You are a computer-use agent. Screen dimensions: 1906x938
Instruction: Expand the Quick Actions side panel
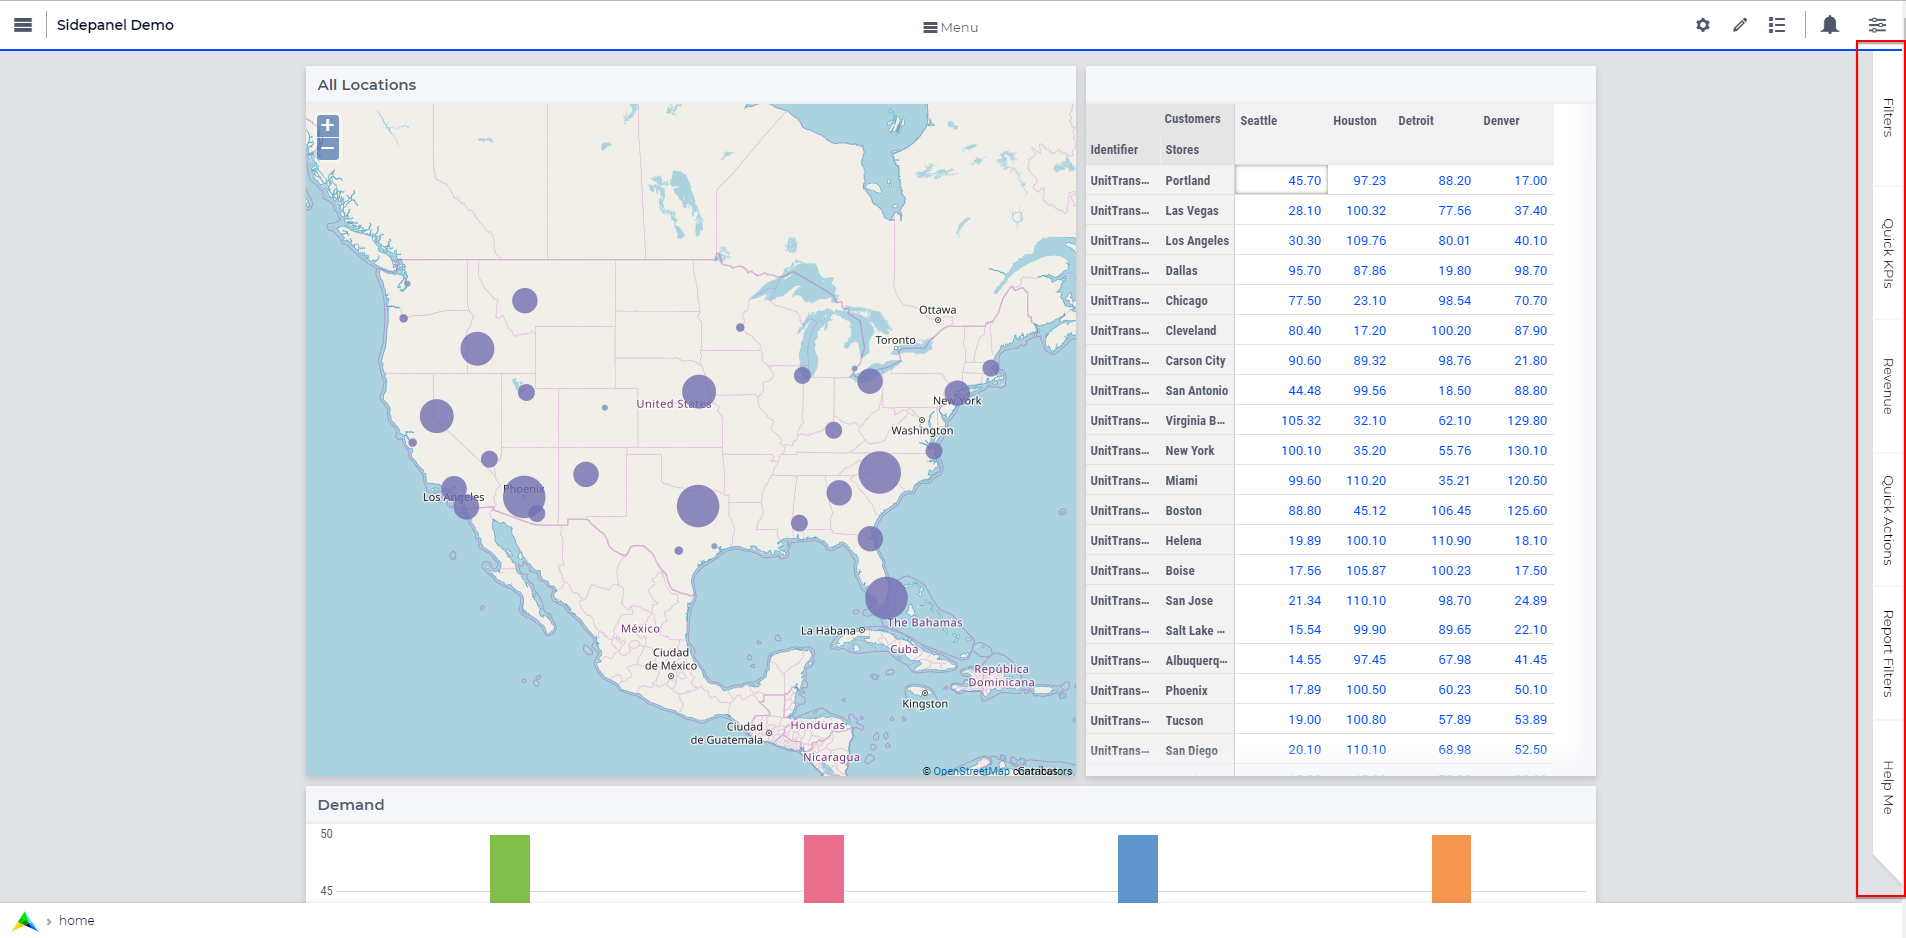[x=1887, y=520]
